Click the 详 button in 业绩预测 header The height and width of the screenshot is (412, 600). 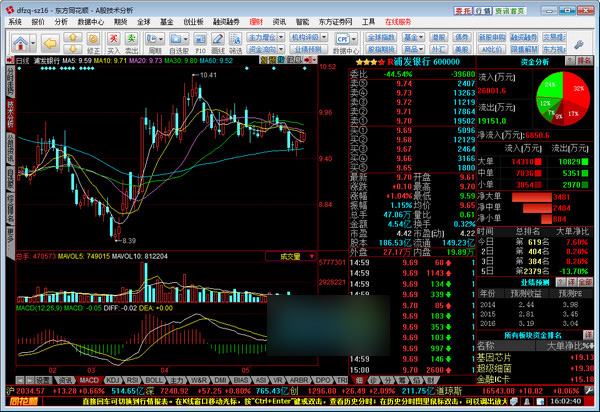tap(571, 282)
